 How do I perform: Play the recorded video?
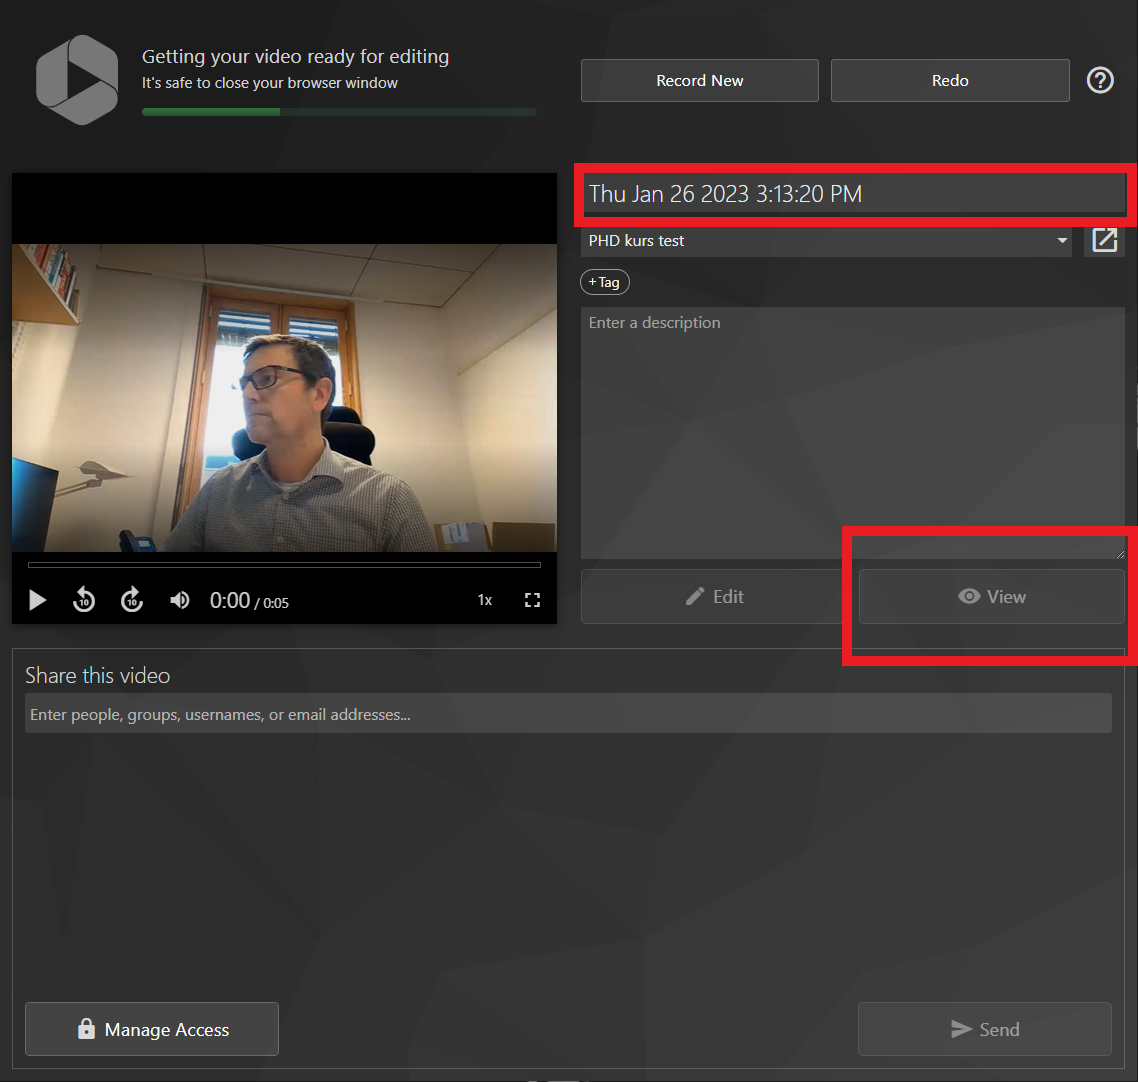tap(37, 600)
